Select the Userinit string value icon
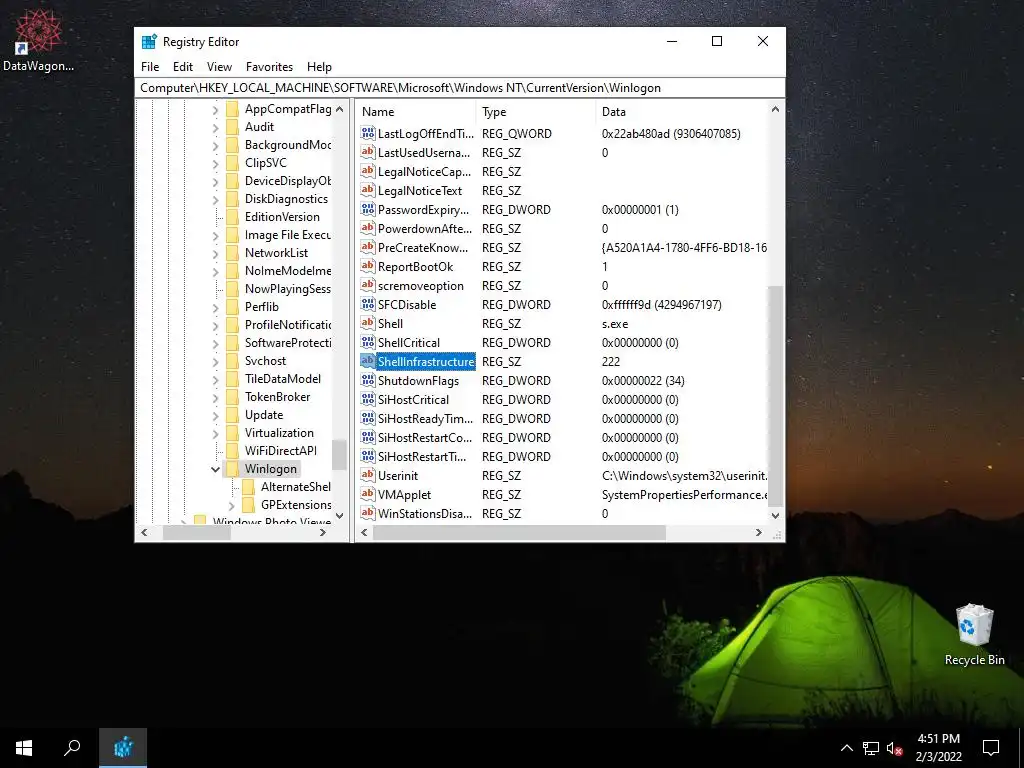Screen dimensions: 1024x768 tap(368, 475)
